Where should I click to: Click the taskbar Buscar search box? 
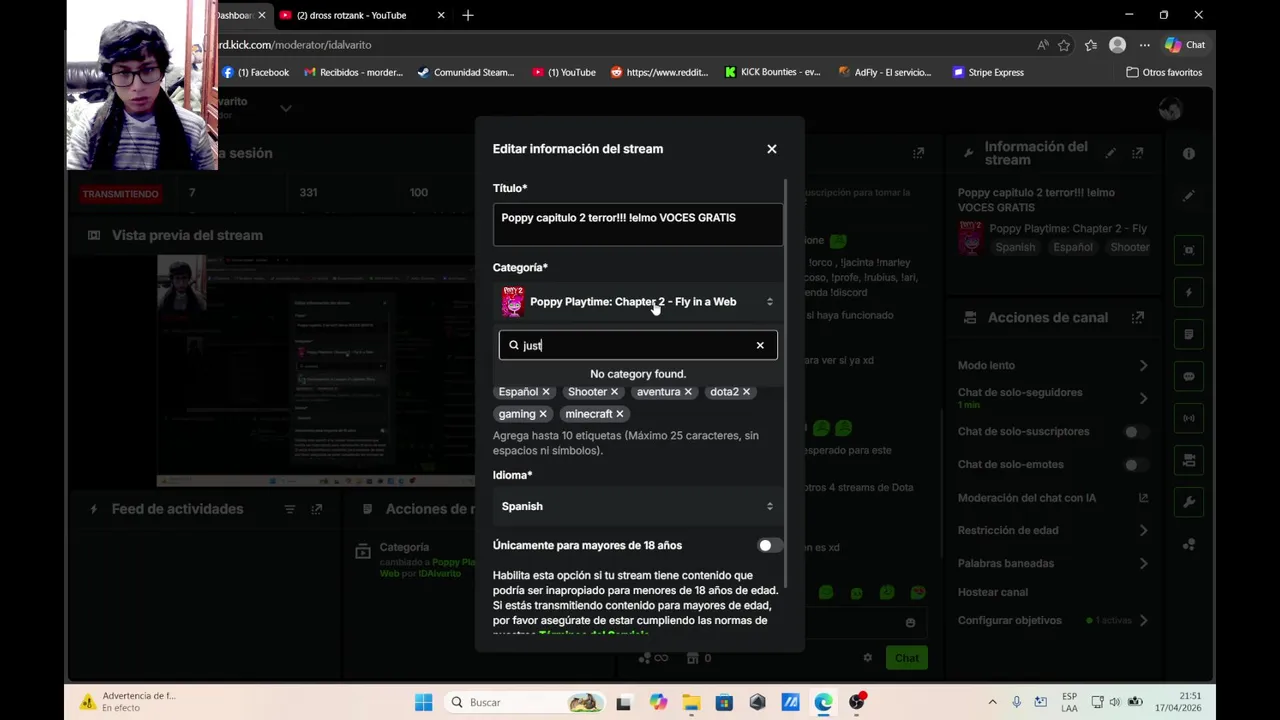point(525,702)
